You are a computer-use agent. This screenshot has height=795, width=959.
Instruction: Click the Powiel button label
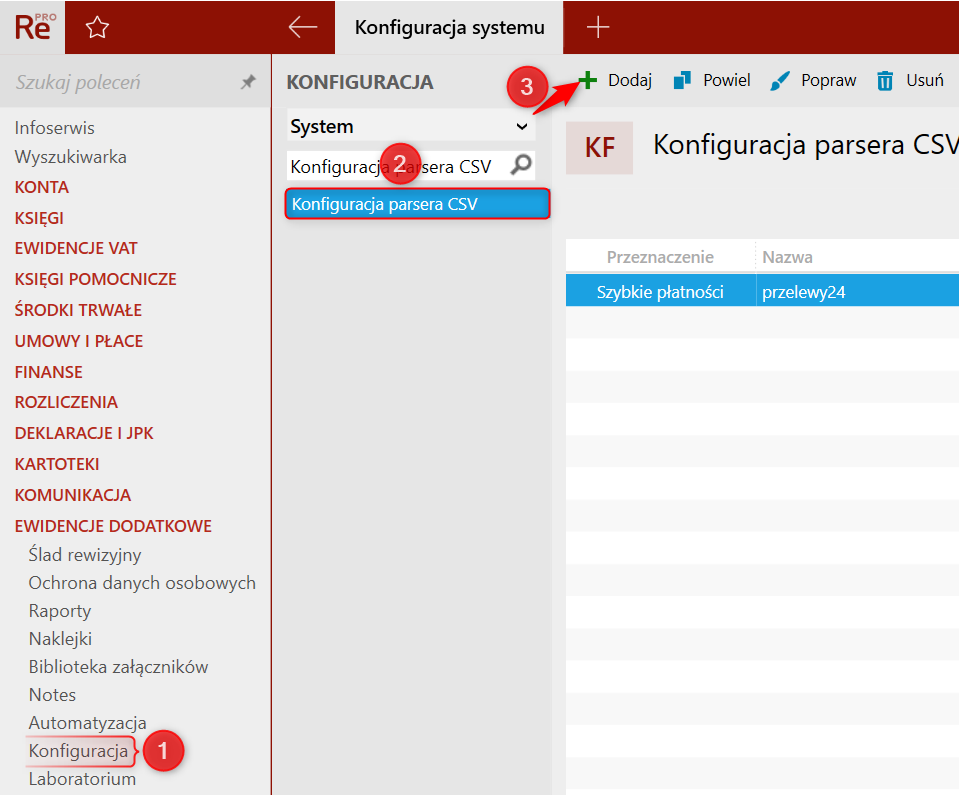click(x=727, y=80)
